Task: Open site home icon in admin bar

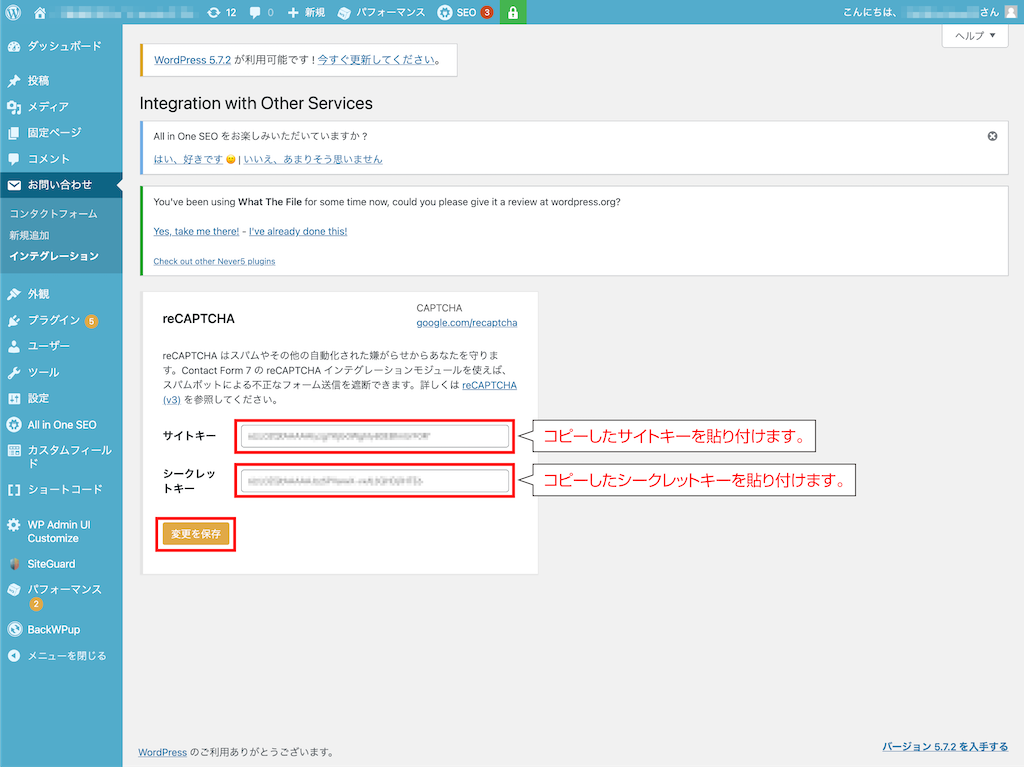Action: point(40,12)
